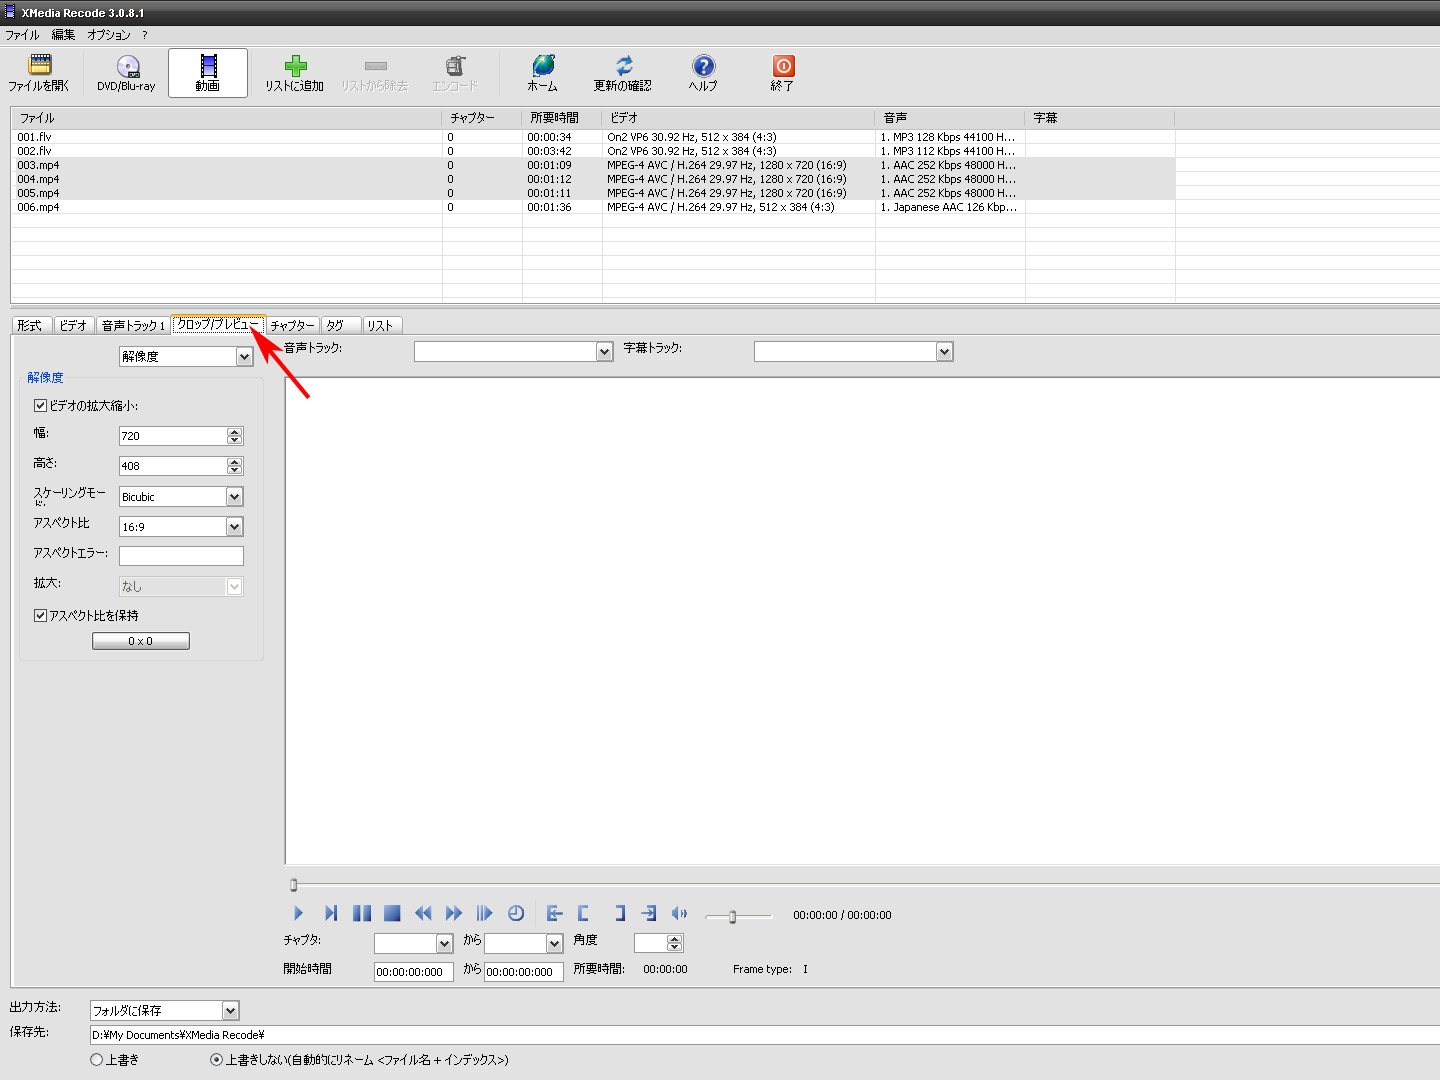Select the 003.mp4 file row
The width and height of the screenshot is (1440, 1080).
[38, 165]
